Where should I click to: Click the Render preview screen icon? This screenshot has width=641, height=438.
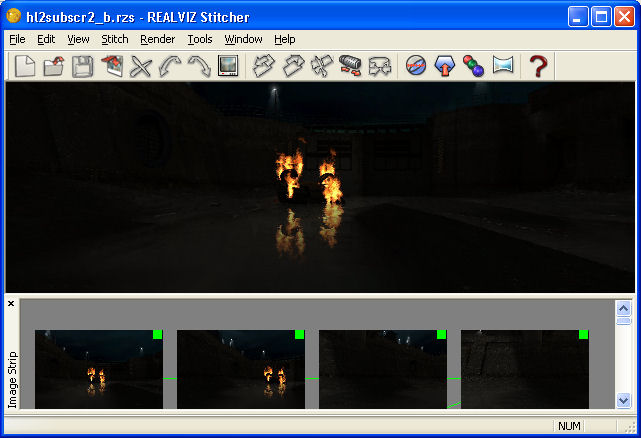point(228,66)
